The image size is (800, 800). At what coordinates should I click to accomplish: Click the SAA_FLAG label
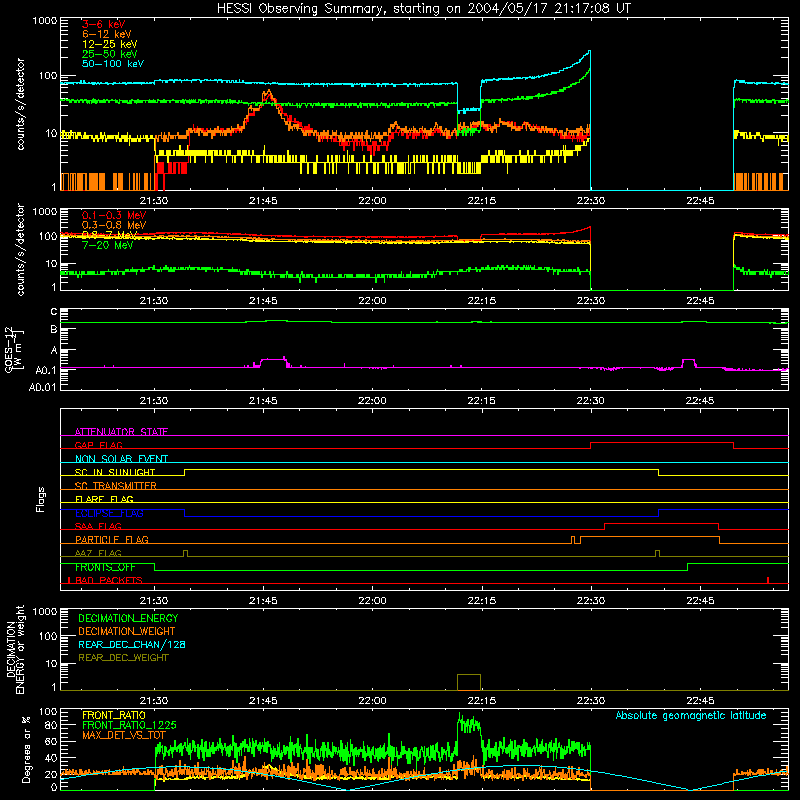[98, 526]
